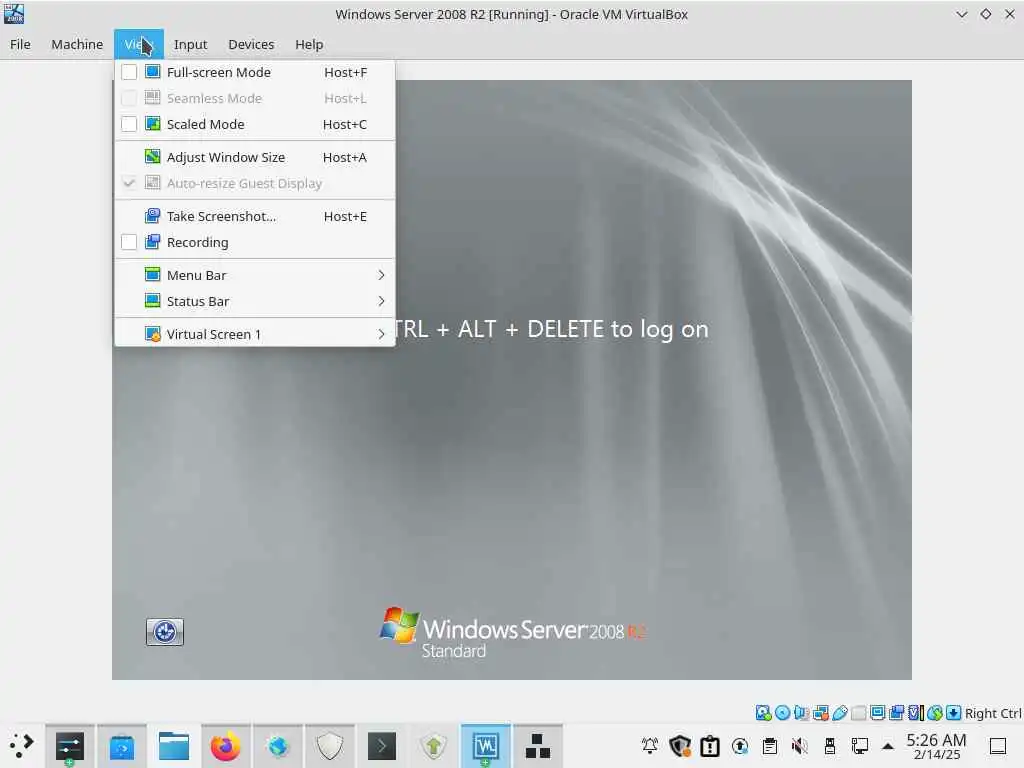Expand the Menu Bar submenu arrow
Image resolution: width=1024 pixels, height=768 pixels.
click(381, 275)
